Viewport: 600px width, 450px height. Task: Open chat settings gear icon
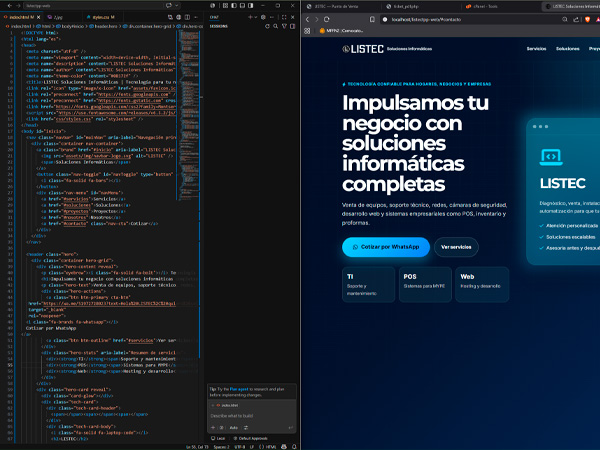[x=263, y=17]
